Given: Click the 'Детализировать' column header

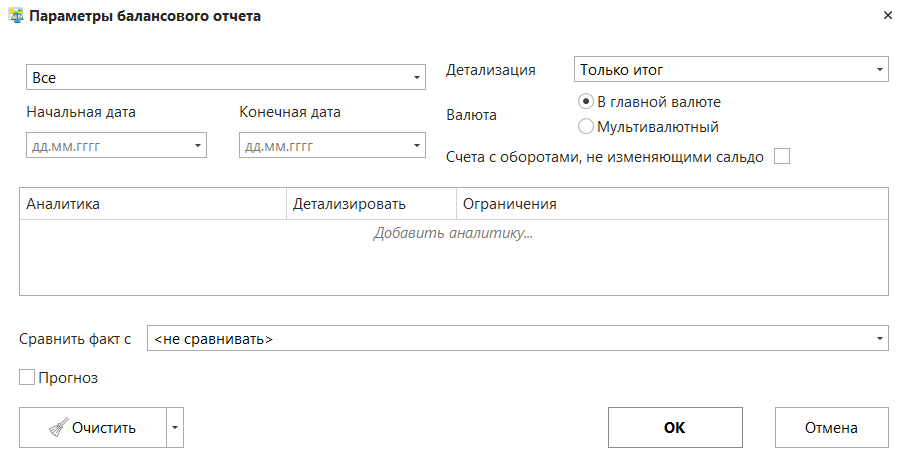Looking at the screenshot, I should [x=370, y=204].
